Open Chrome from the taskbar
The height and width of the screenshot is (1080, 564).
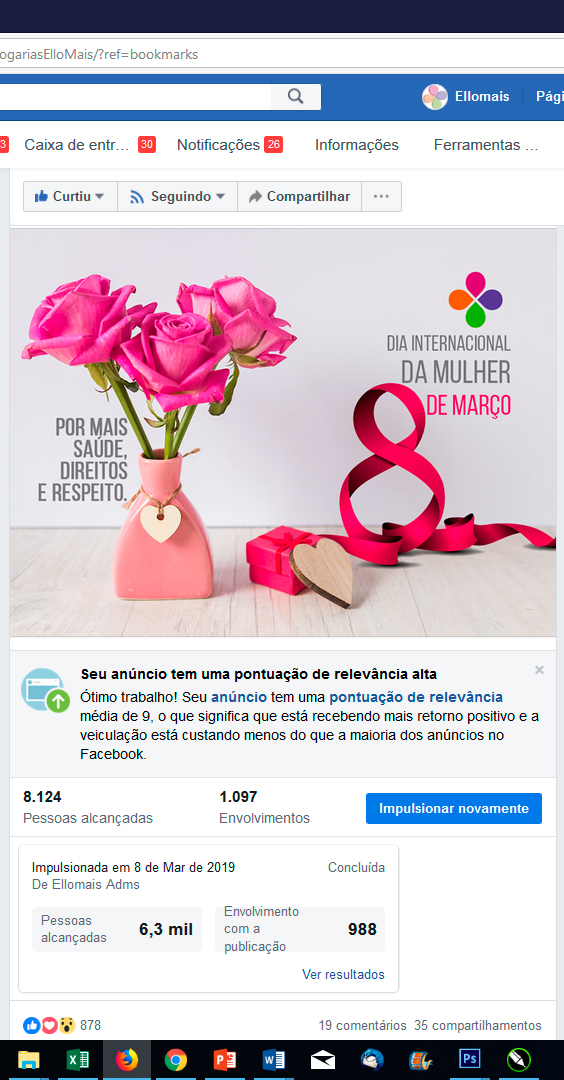pos(176,1059)
